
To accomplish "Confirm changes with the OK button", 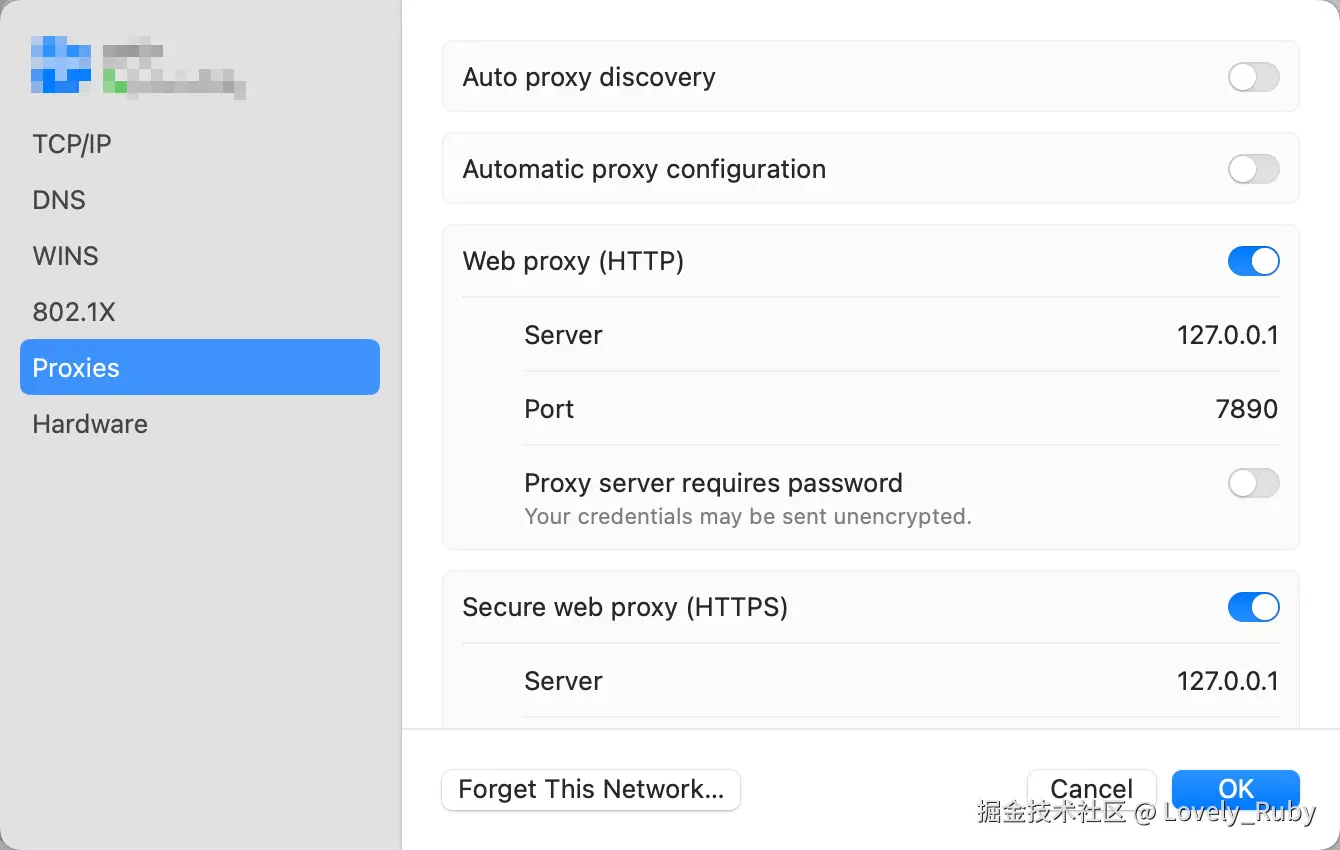I will pyautogui.click(x=1235, y=788).
